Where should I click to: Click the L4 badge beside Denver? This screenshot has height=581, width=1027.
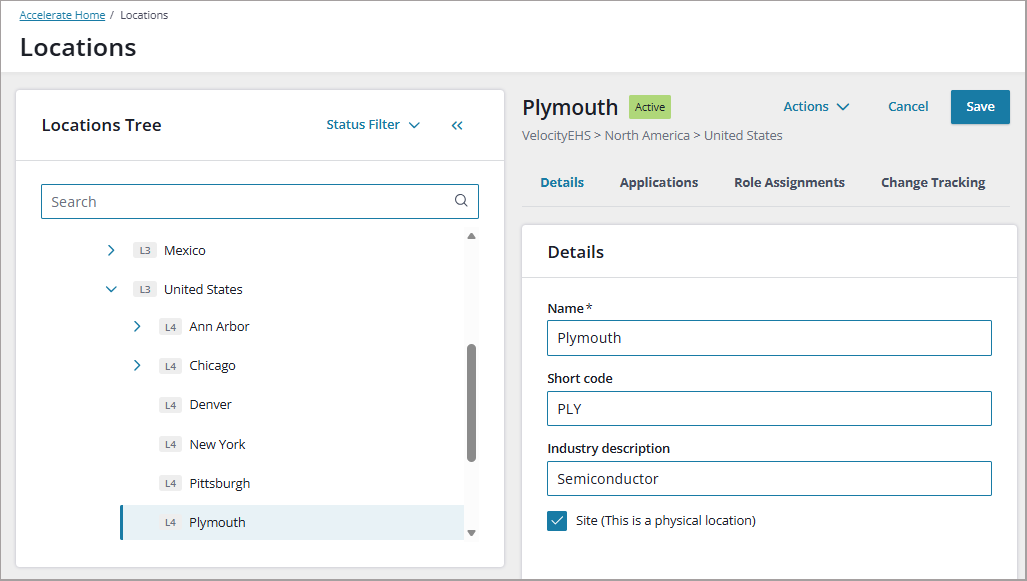tap(170, 405)
